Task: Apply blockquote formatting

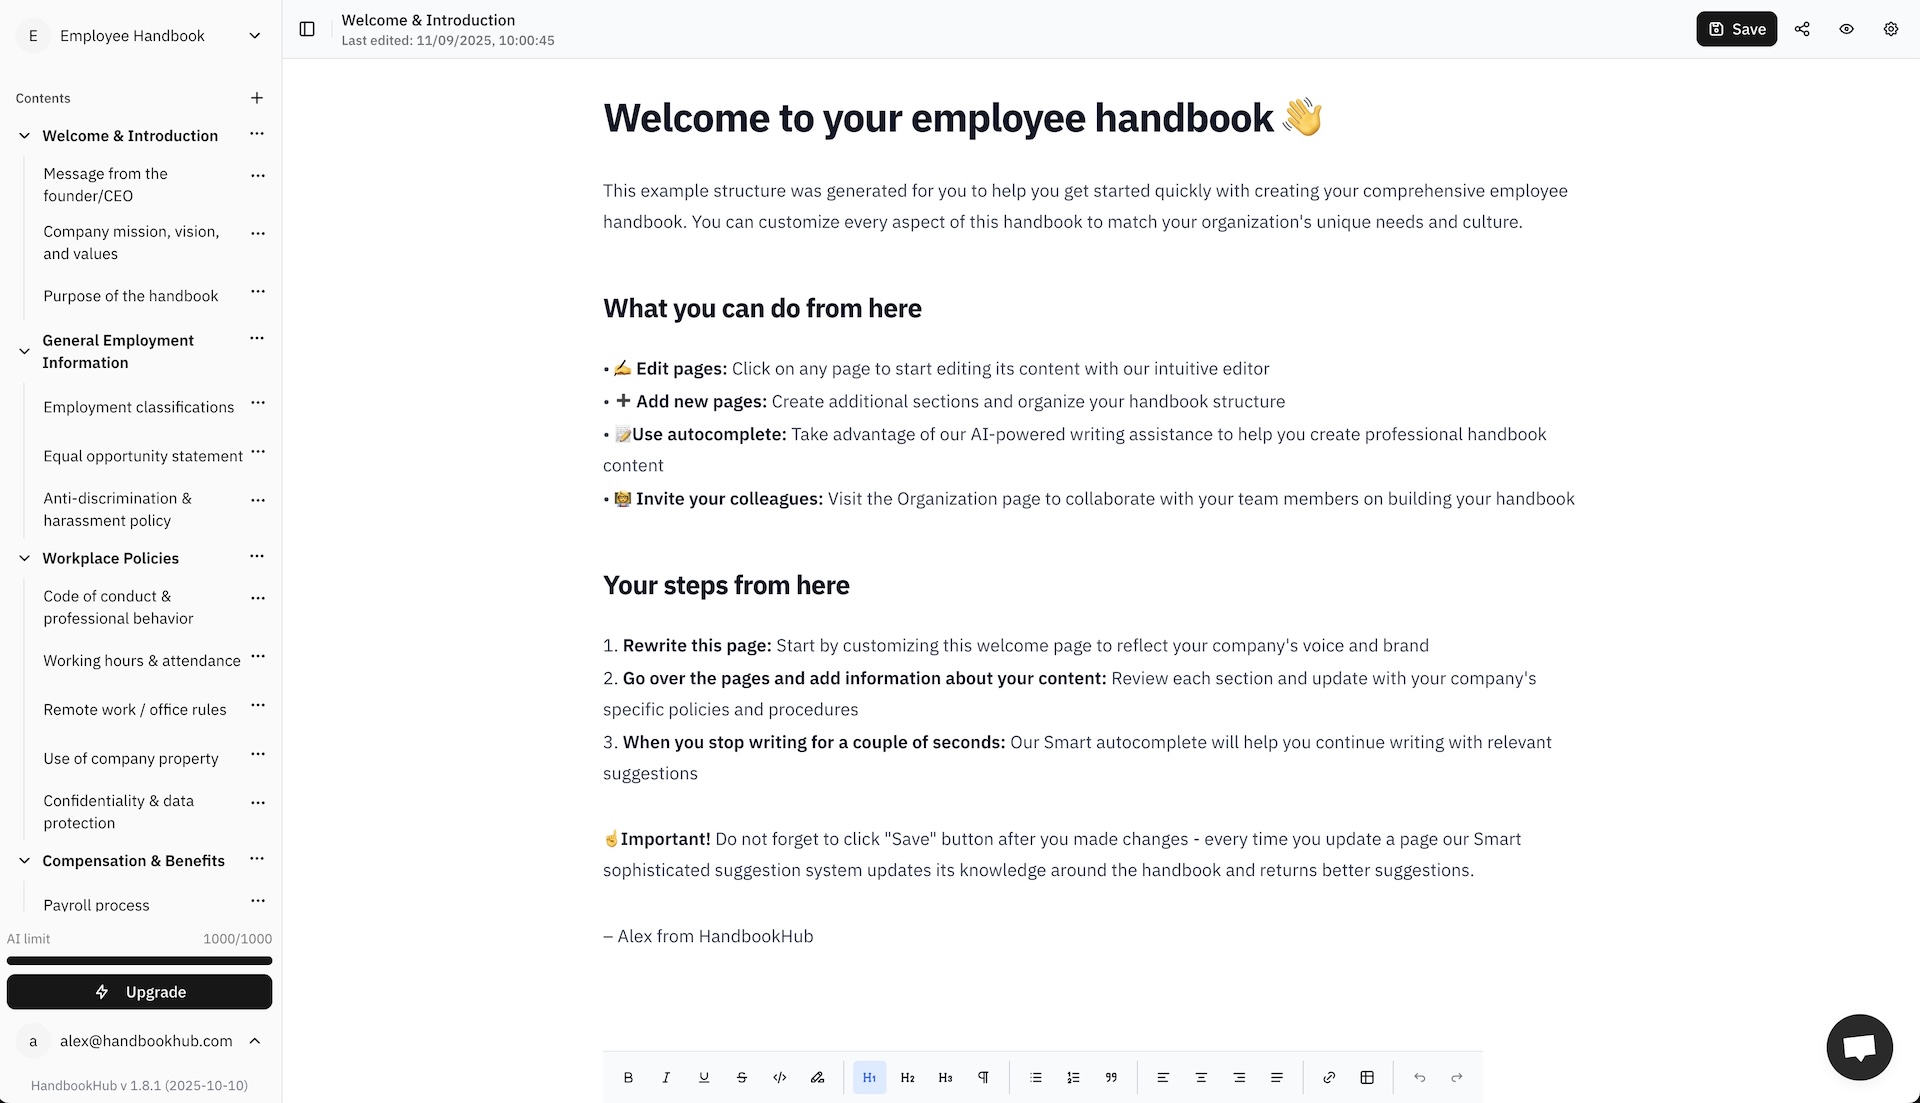Action: (x=1111, y=1077)
